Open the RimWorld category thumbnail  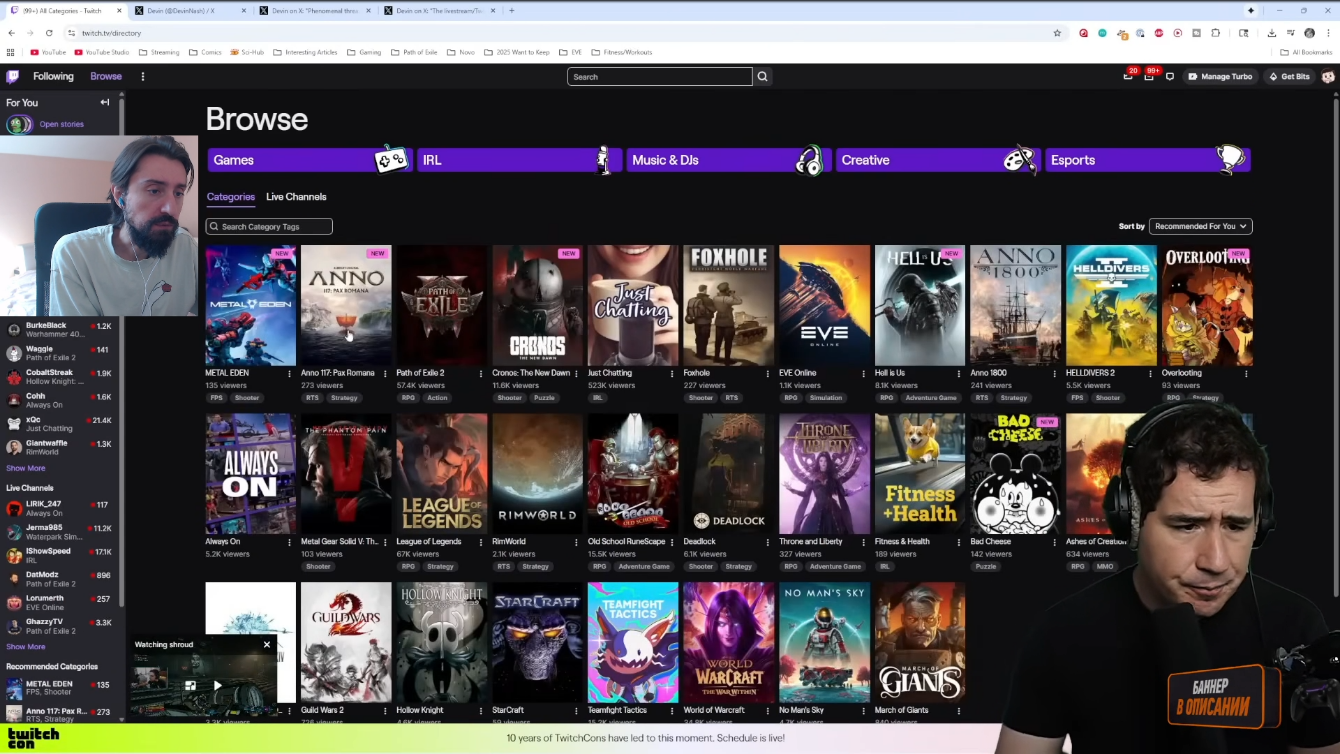pyautogui.click(x=537, y=473)
